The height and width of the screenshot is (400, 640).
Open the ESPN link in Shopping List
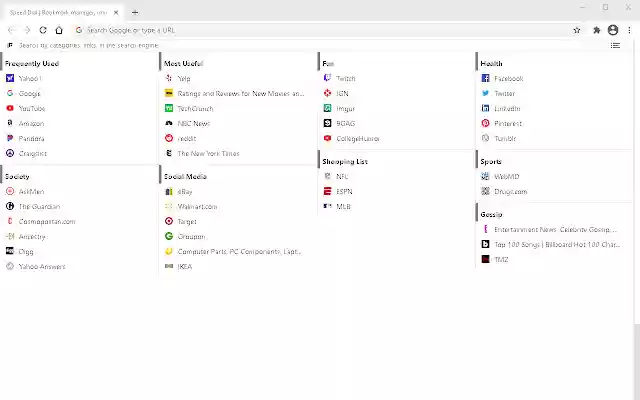tap(344, 191)
